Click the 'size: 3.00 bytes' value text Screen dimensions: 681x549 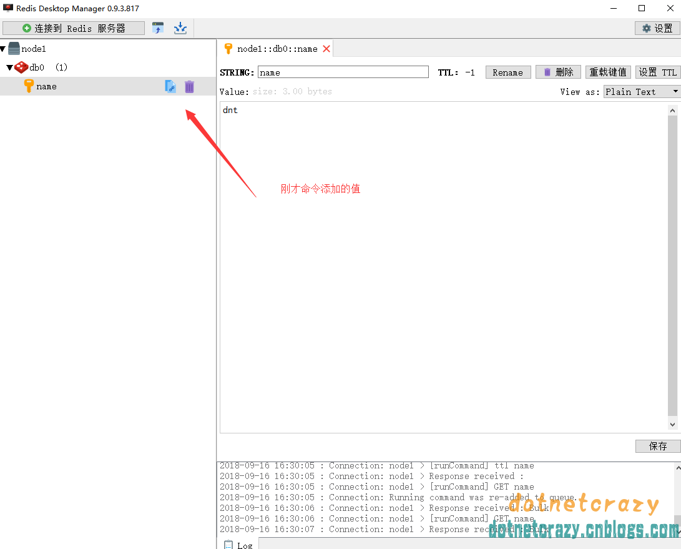point(292,92)
